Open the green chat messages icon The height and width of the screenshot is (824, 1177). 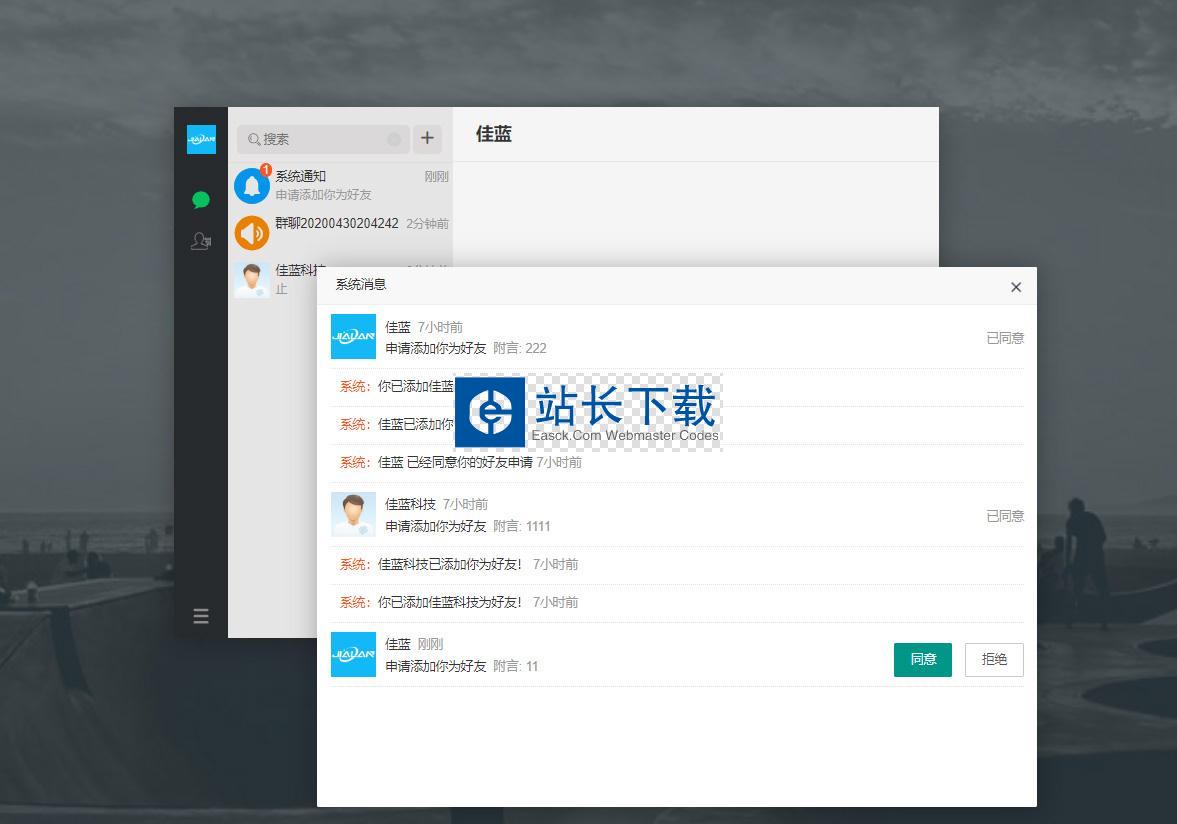point(200,200)
